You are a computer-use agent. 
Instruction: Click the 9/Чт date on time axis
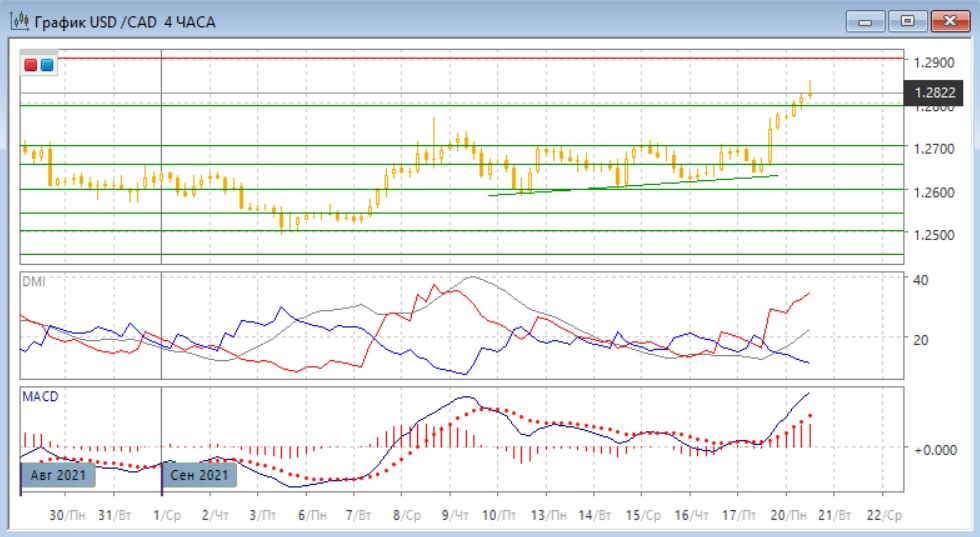tap(452, 514)
